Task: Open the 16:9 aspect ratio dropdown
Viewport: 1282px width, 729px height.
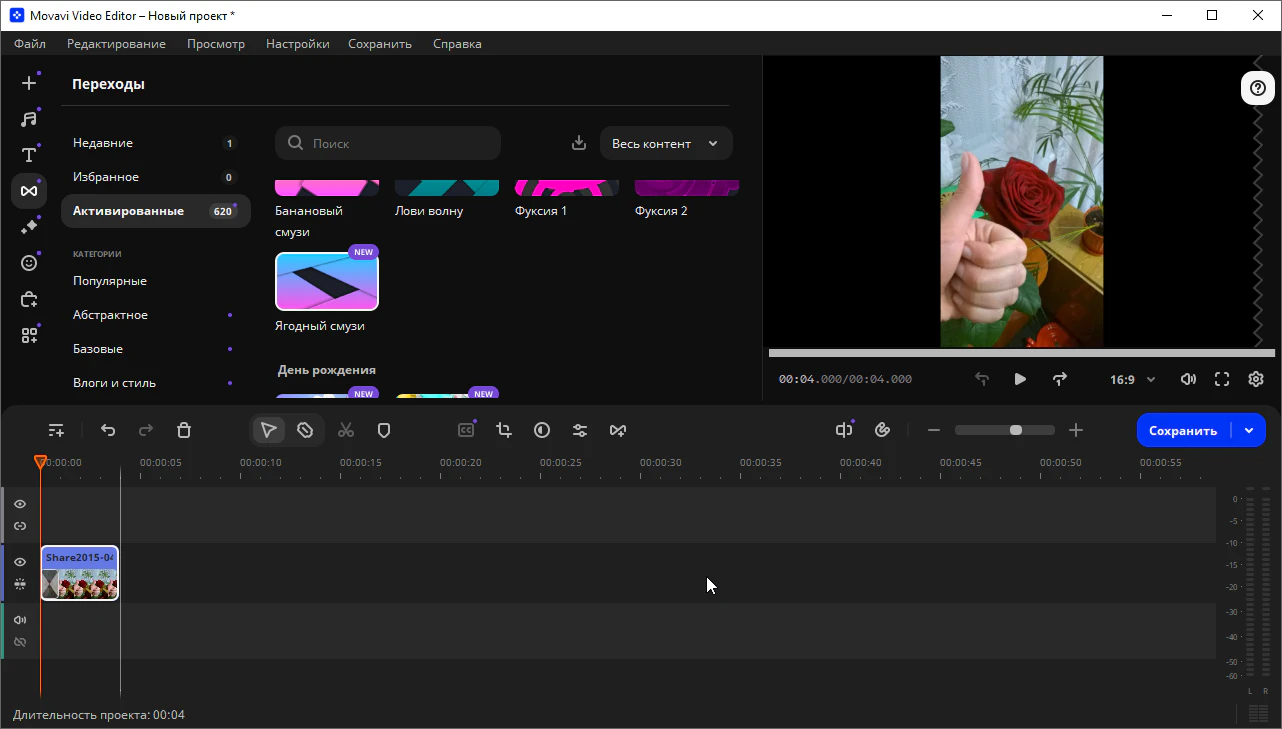Action: 1132,380
